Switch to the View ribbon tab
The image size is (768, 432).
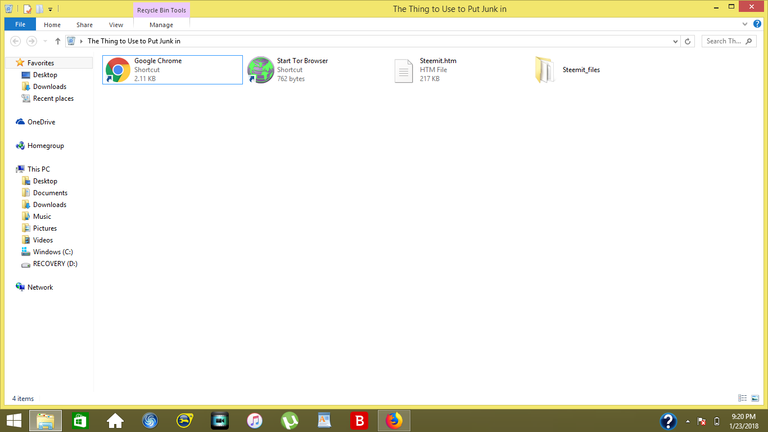[x=116, y=24]
